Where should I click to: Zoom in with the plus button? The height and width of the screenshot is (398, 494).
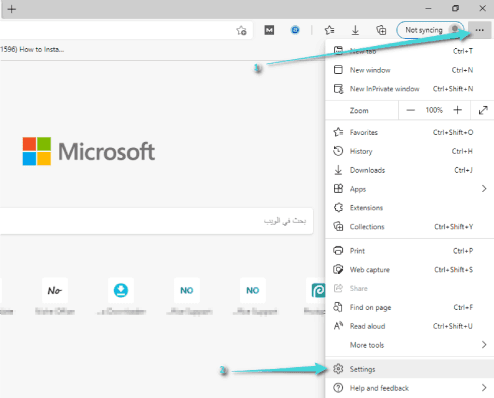click(458, 110)
